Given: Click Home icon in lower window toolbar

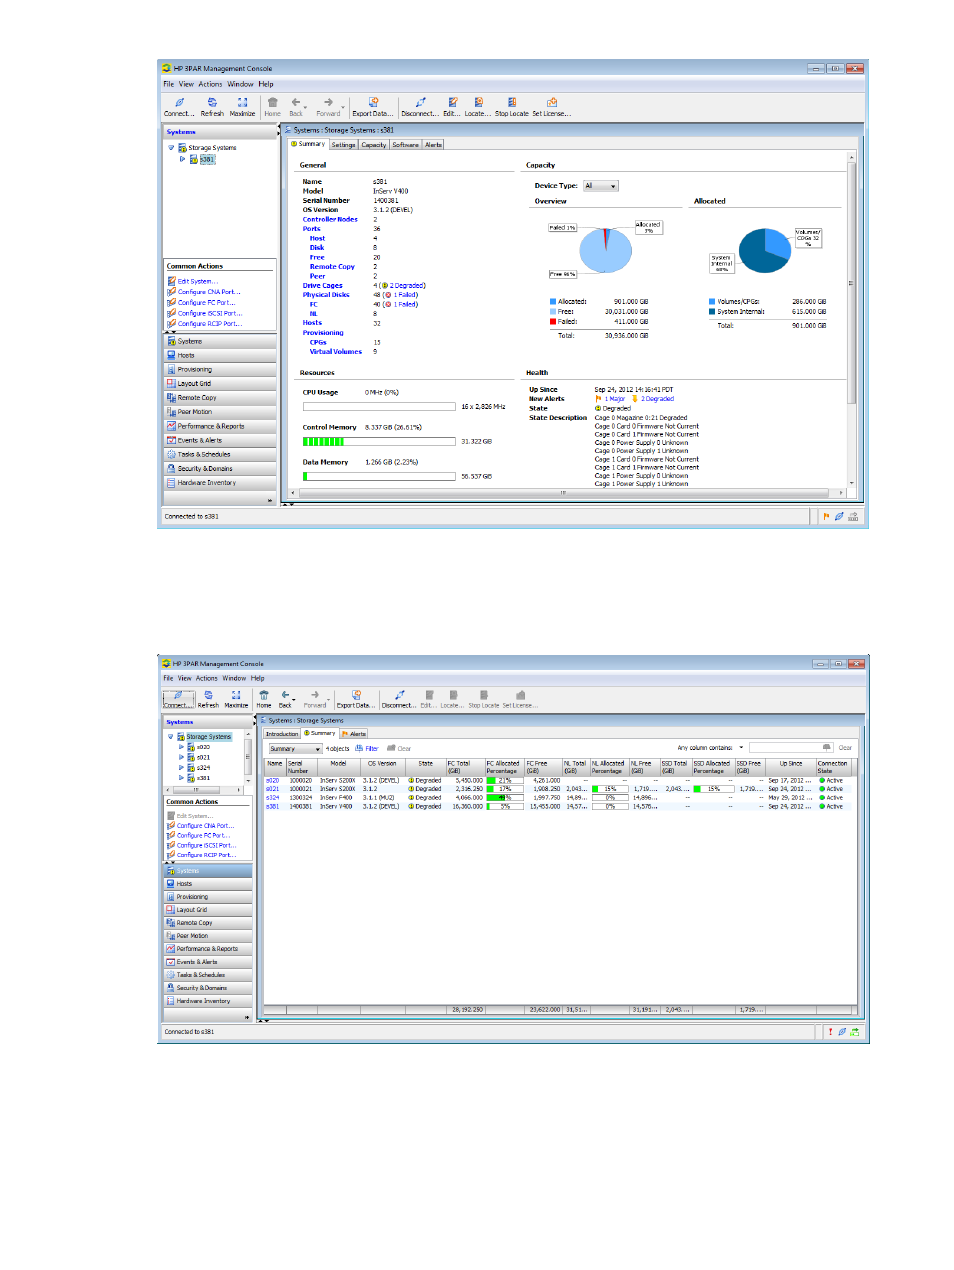Looking at the screenshot, I should coord(264,695).
